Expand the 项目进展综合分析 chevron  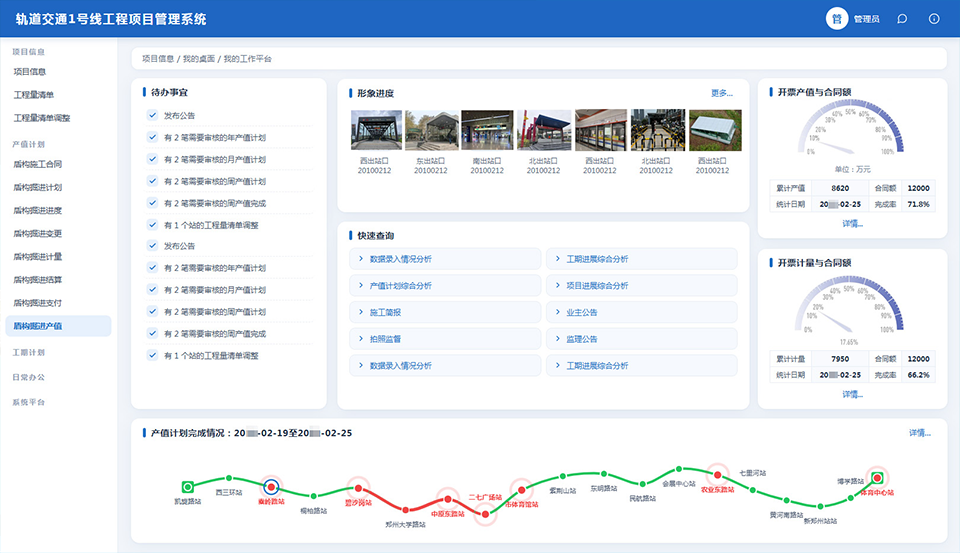558,285
